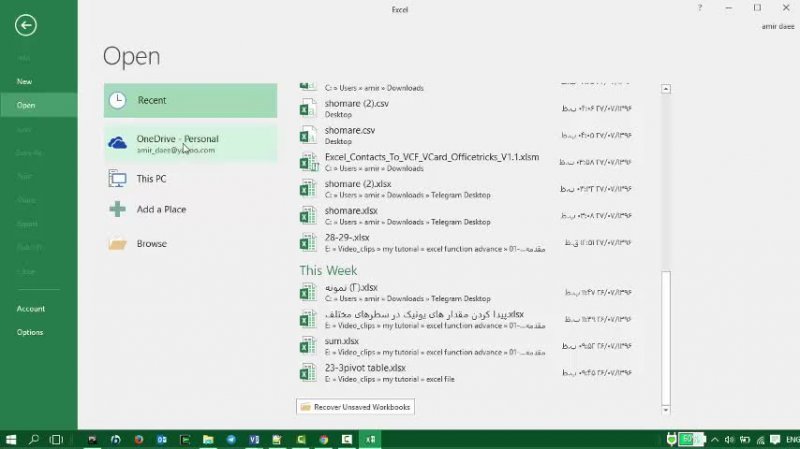The image size is (800, 449).
Task: Click the file list scrollbar down arrow
Action: pyautogui.click(x=666, y=409)
